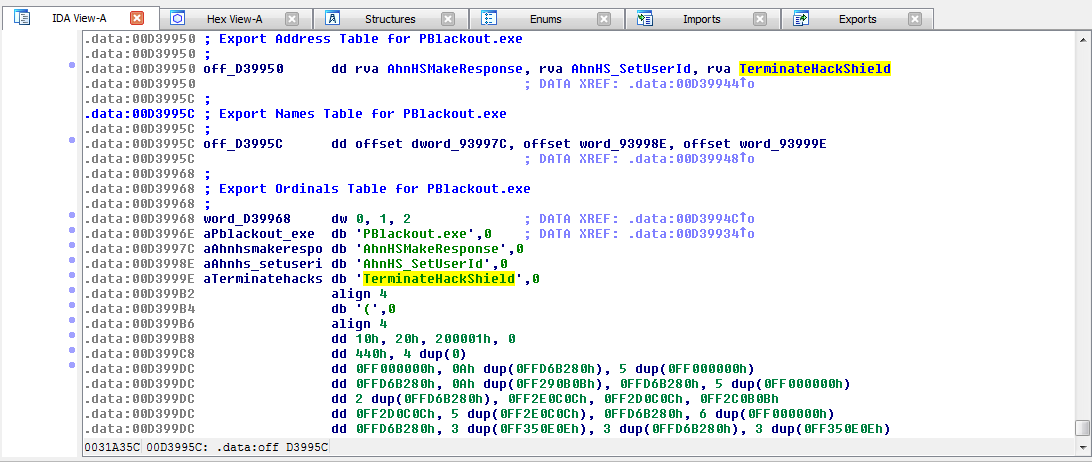Image resolution: width=1092 pixels, height=462 pixels.
Task: Click breakpoint dot at aPblackout_exe line
Action: 72,230
